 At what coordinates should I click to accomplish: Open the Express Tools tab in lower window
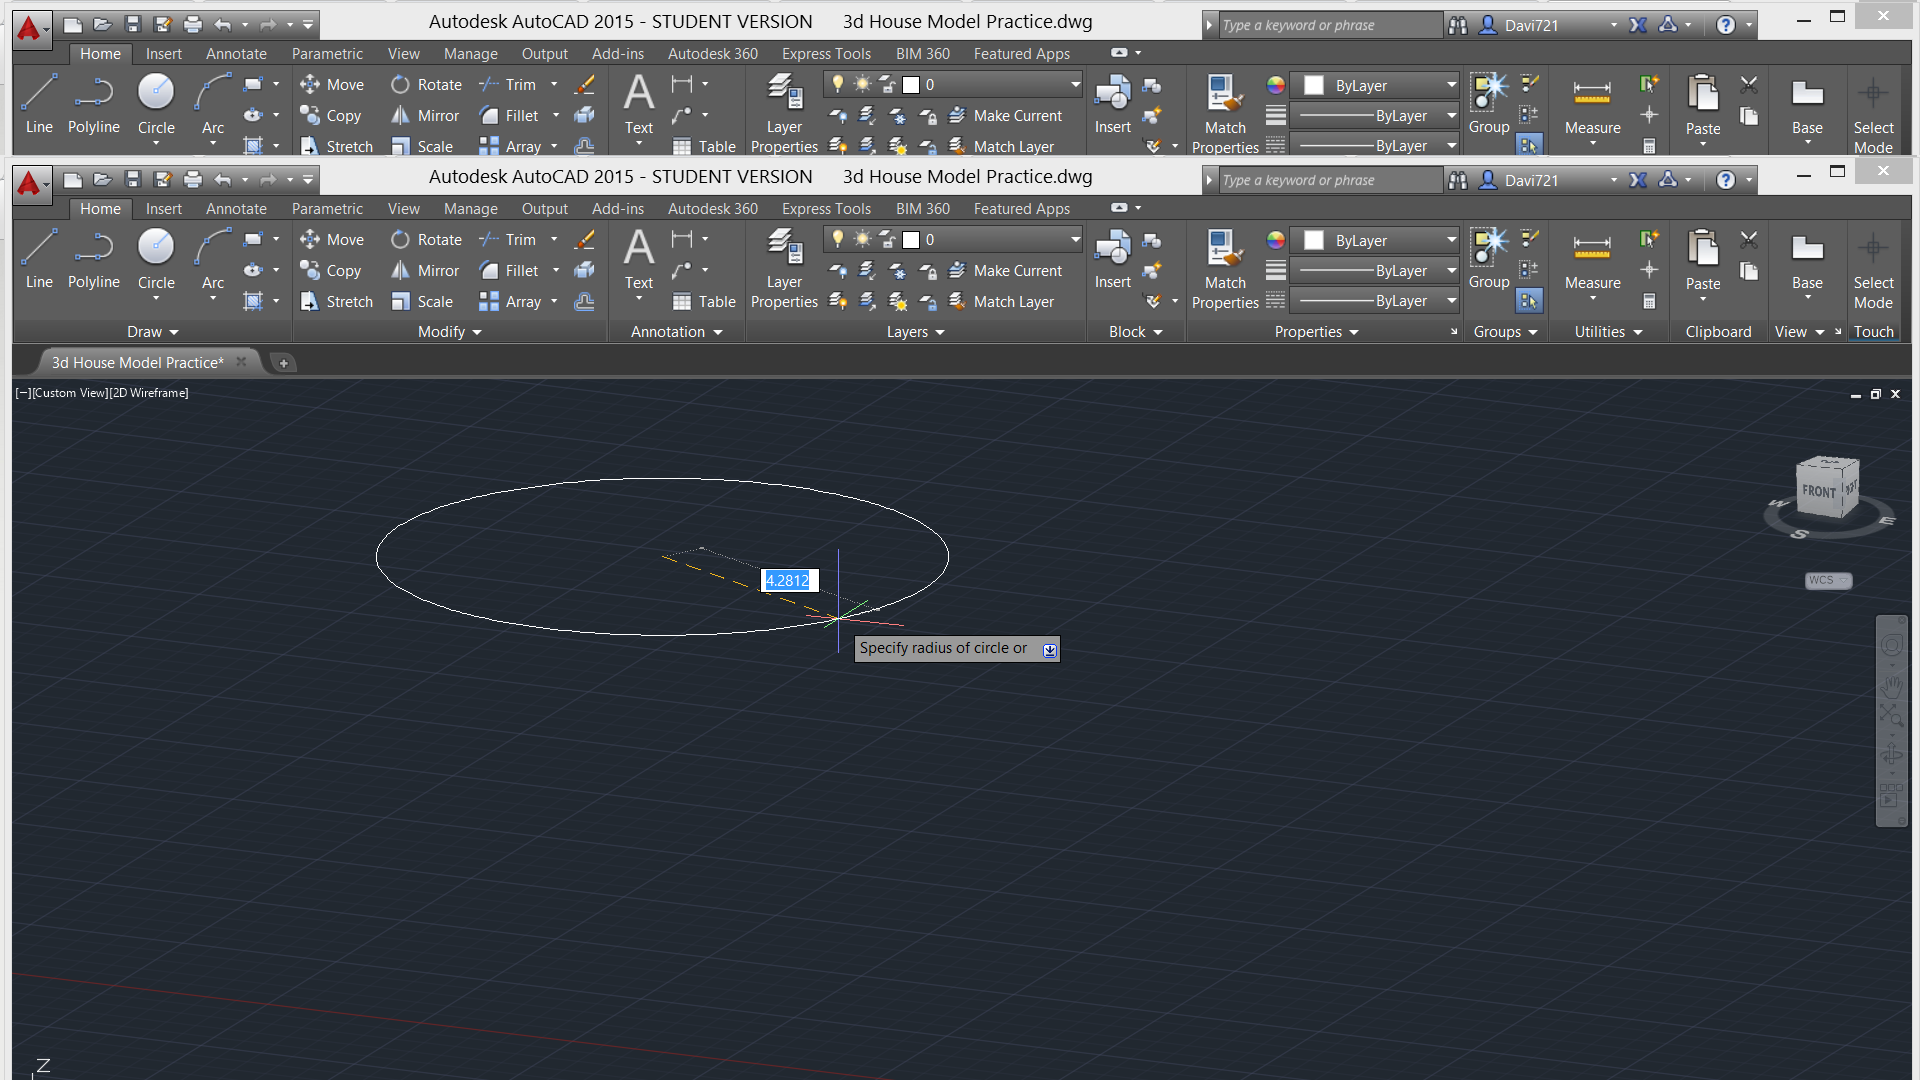(826, 208)
